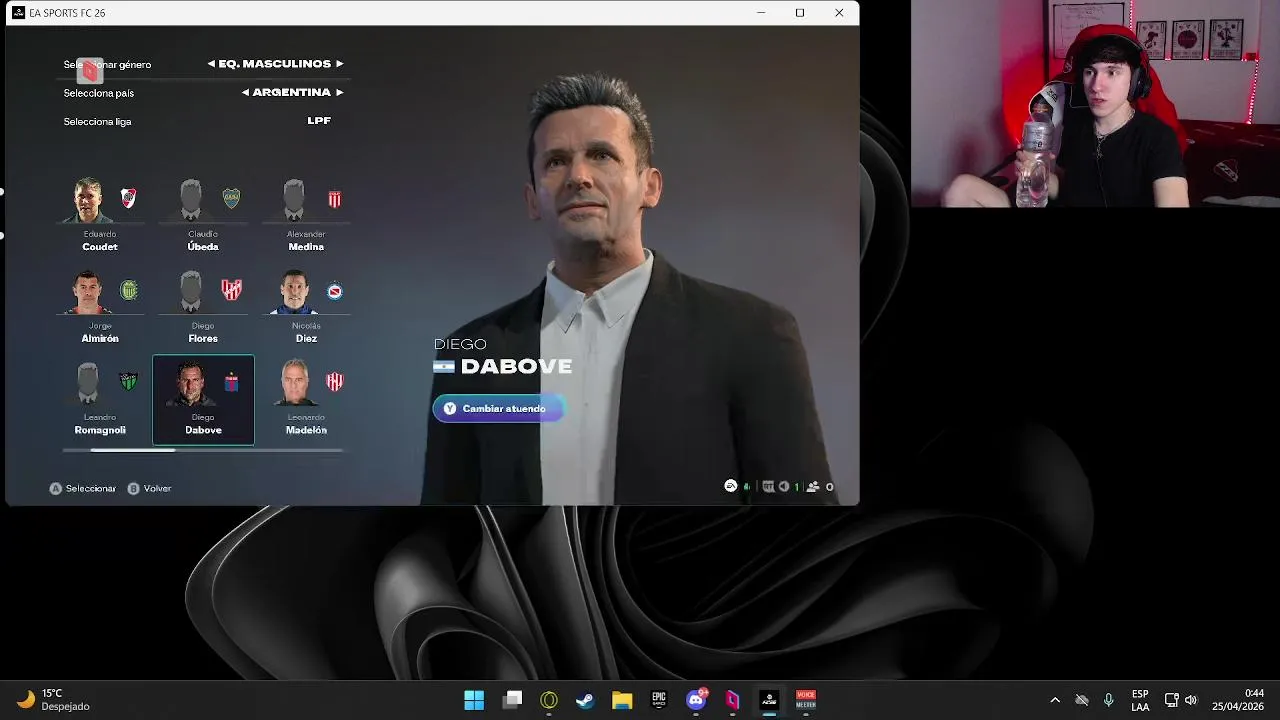Click the speaker voice chat icon
The width and height of the screenshot is (1280, 720).
pyautogui.click(x=785, y=487)
